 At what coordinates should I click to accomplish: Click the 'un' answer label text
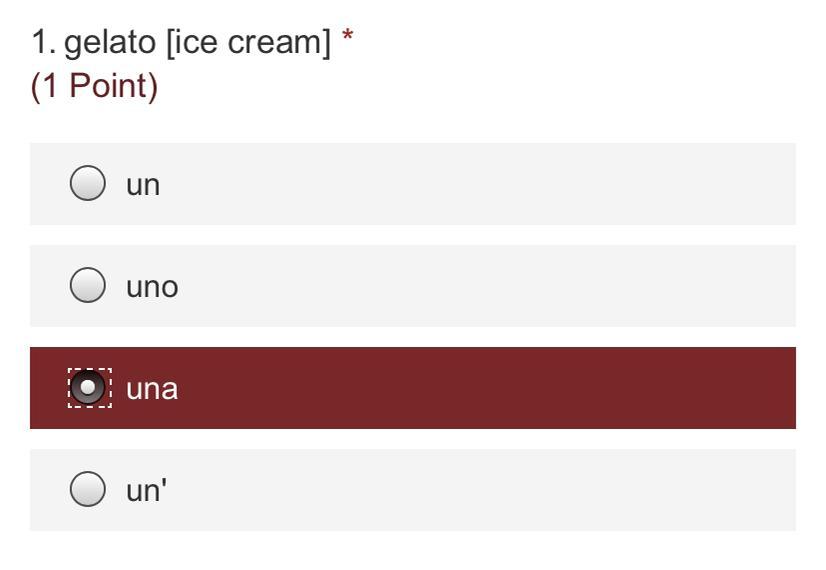coord(143,185)
